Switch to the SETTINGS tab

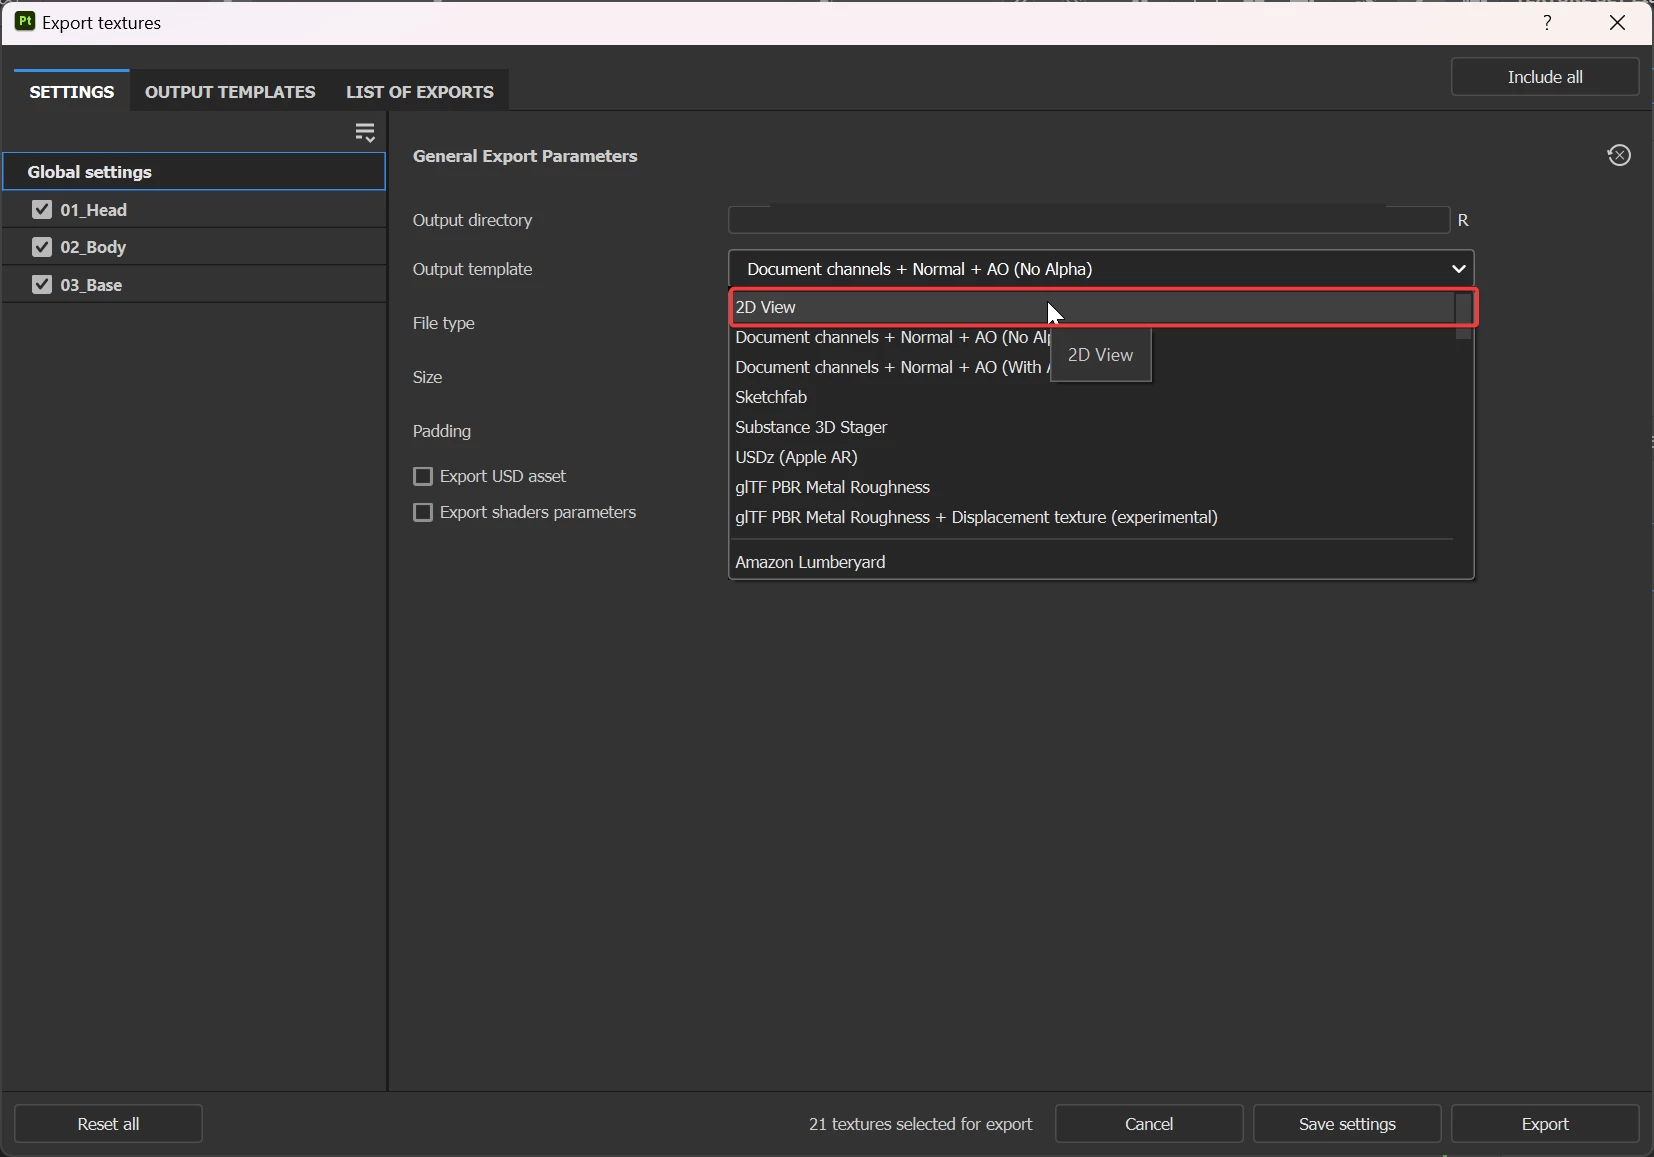coord(72,91)
